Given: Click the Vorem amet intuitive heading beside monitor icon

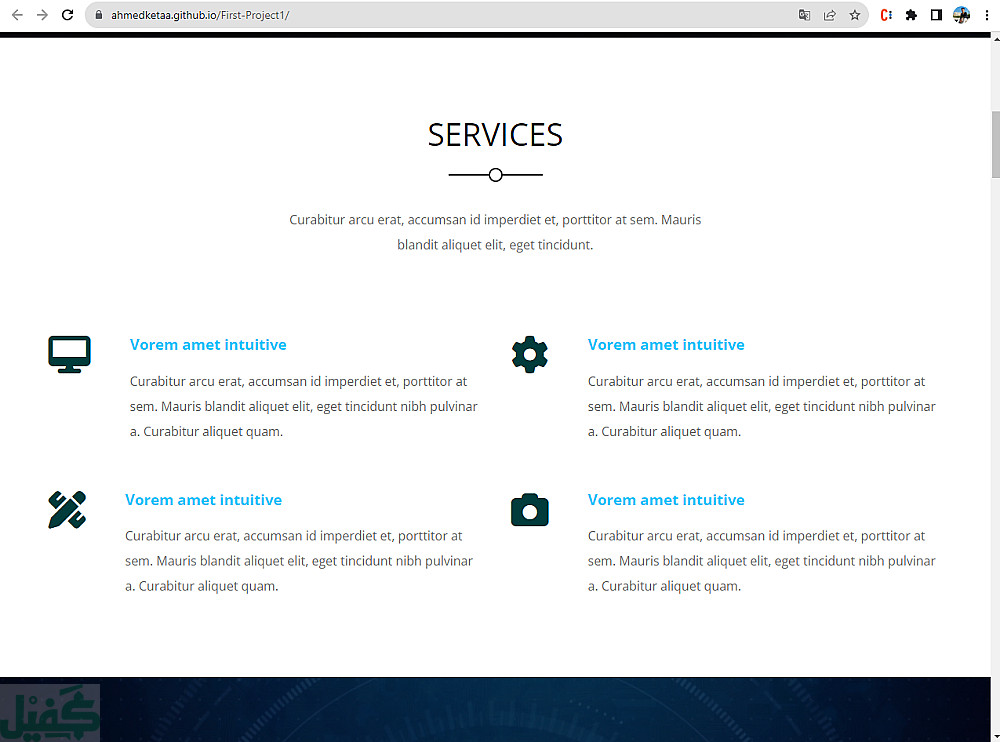Looking at the screenshot, I should coord(208,345).
